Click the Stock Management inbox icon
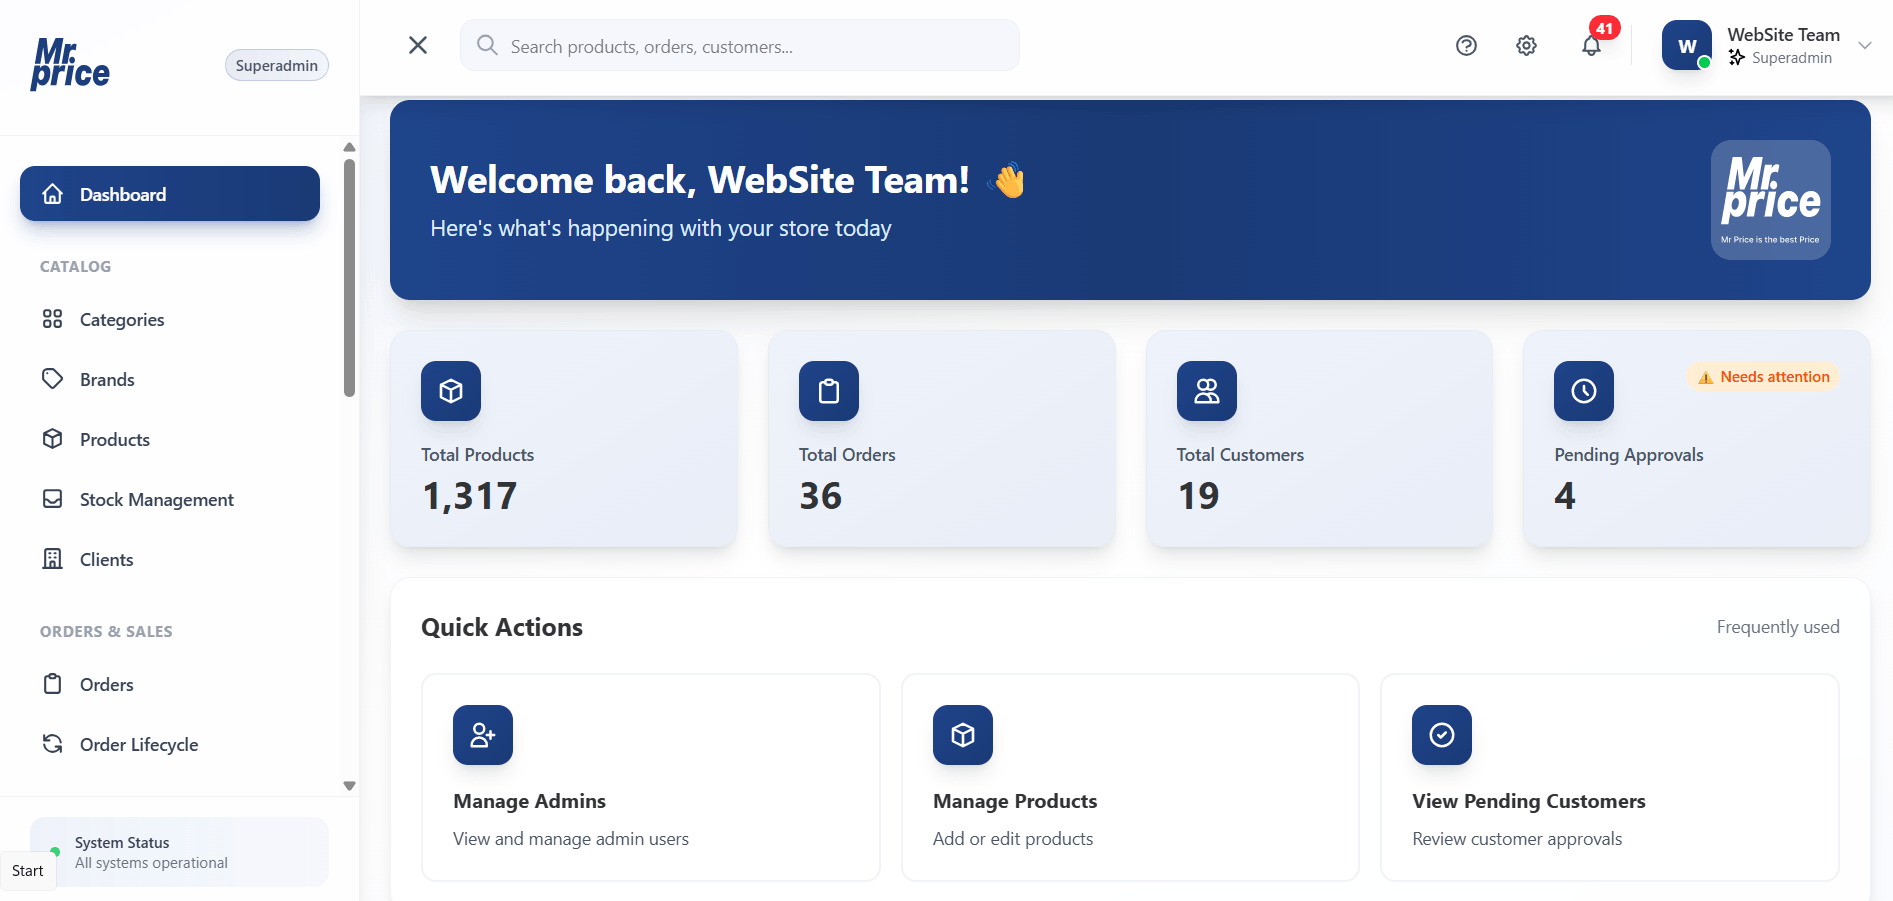 (x=53, y=499)
